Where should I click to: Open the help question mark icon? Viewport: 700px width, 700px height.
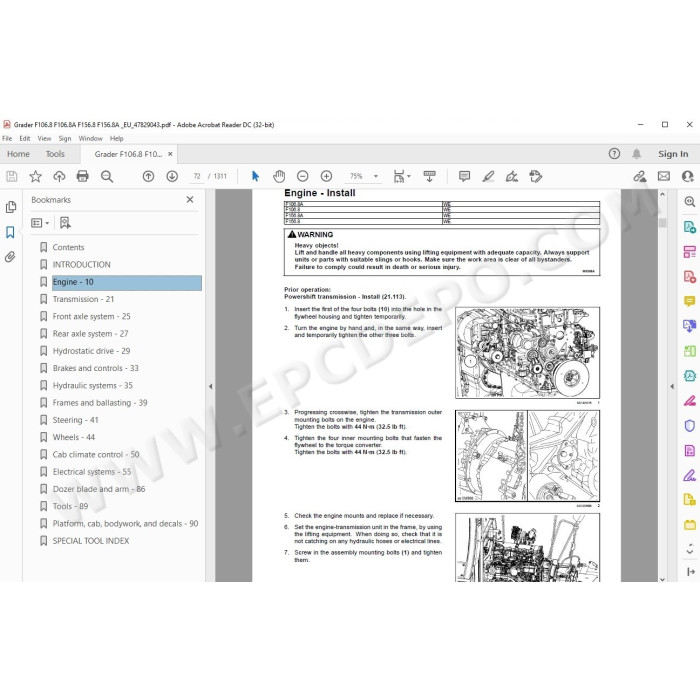click(614, 154)
